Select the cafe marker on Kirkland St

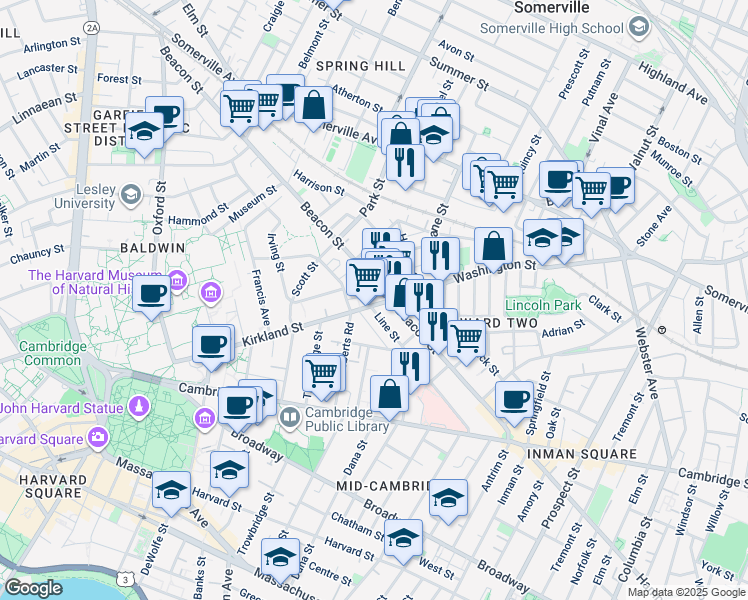(x=211, y=346)
